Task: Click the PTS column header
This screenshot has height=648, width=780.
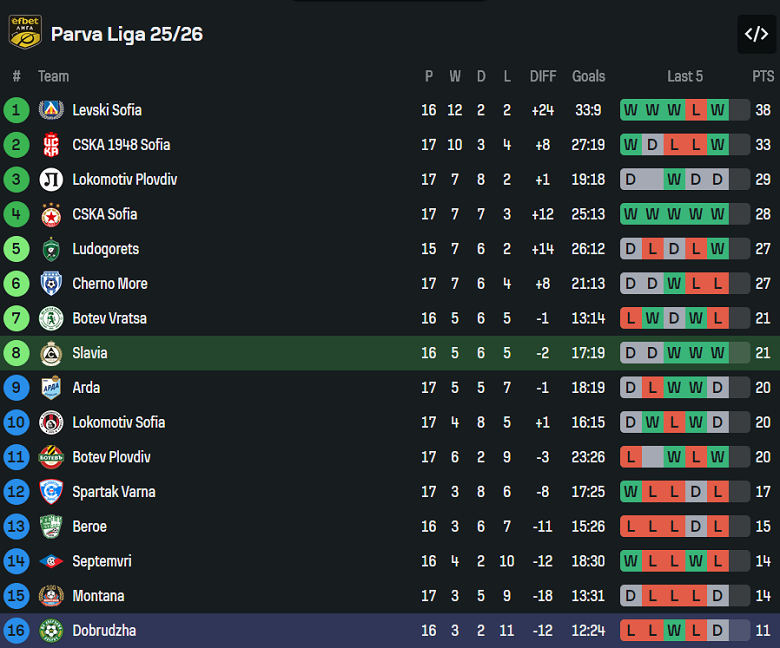Action: (763, 76)
